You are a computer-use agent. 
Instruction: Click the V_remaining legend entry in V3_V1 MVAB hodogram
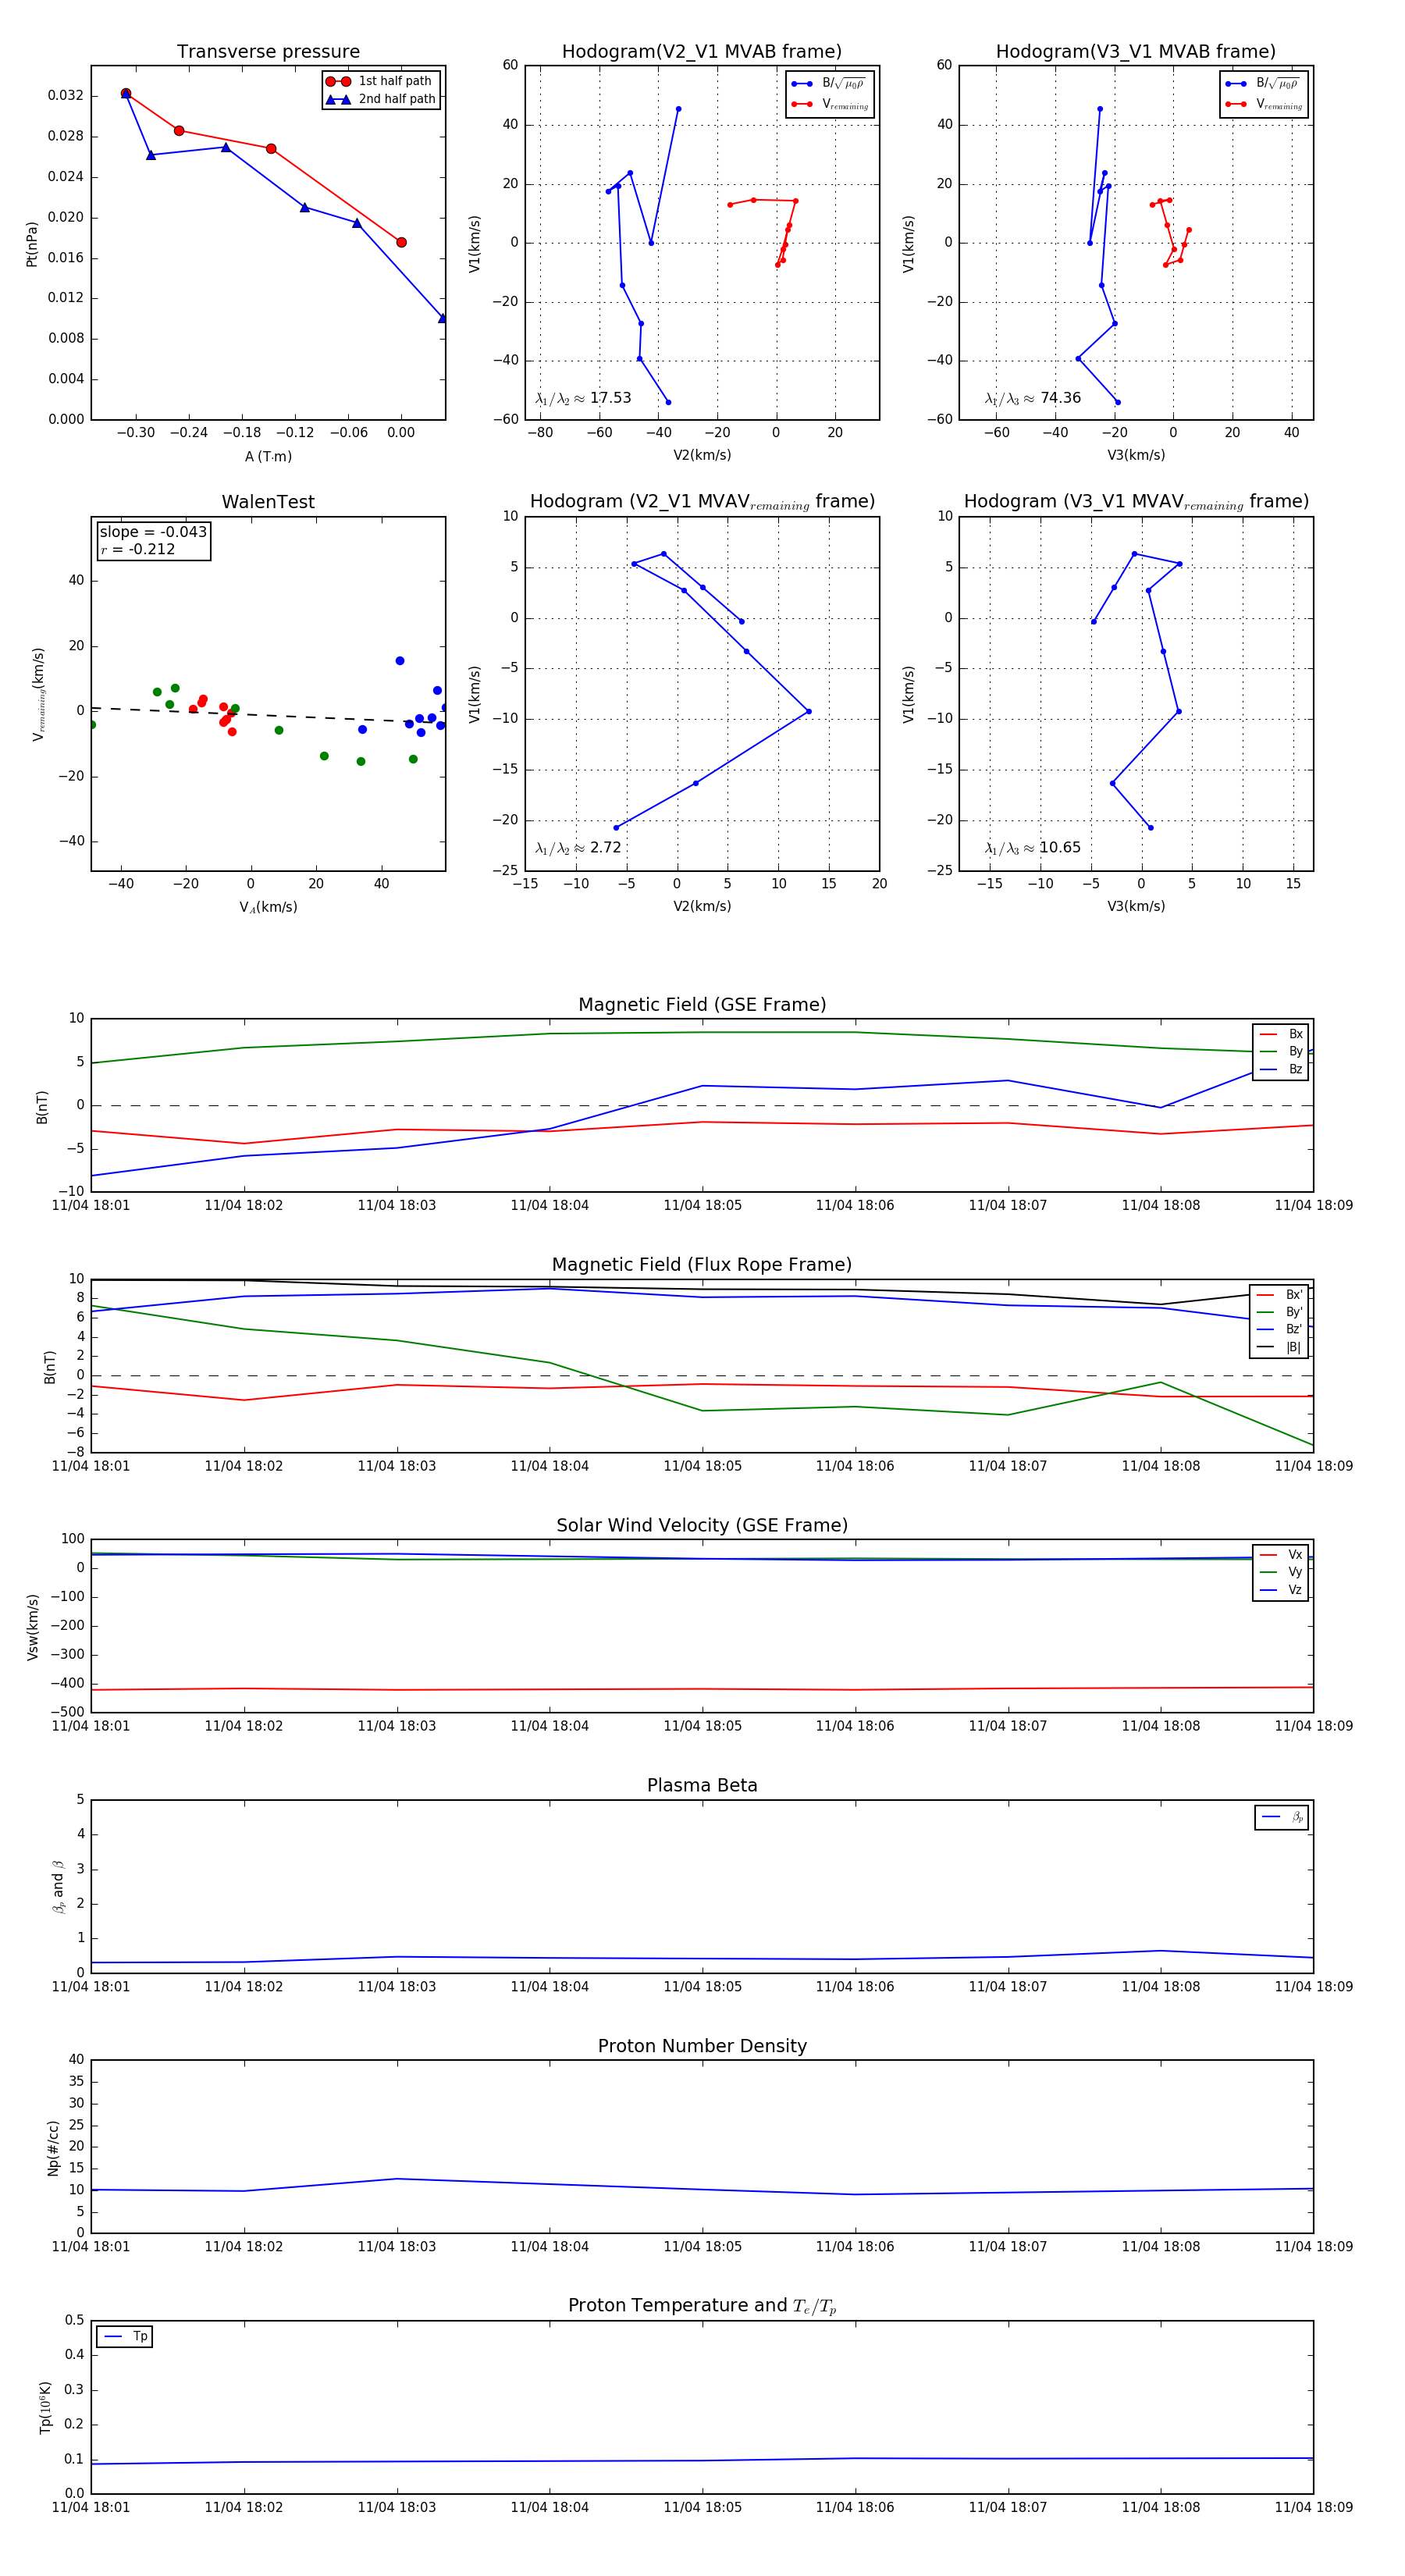click(1264, 104)
